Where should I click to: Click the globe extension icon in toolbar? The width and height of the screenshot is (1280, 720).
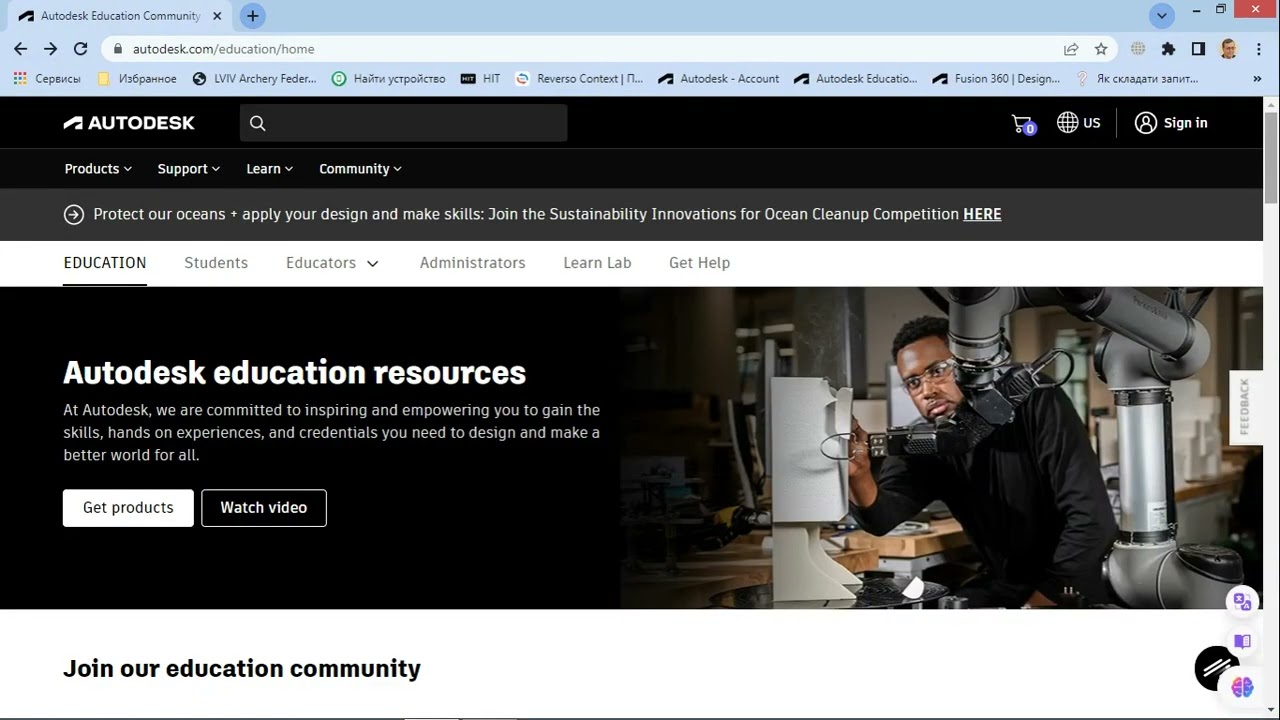[x=1138, y=48]
